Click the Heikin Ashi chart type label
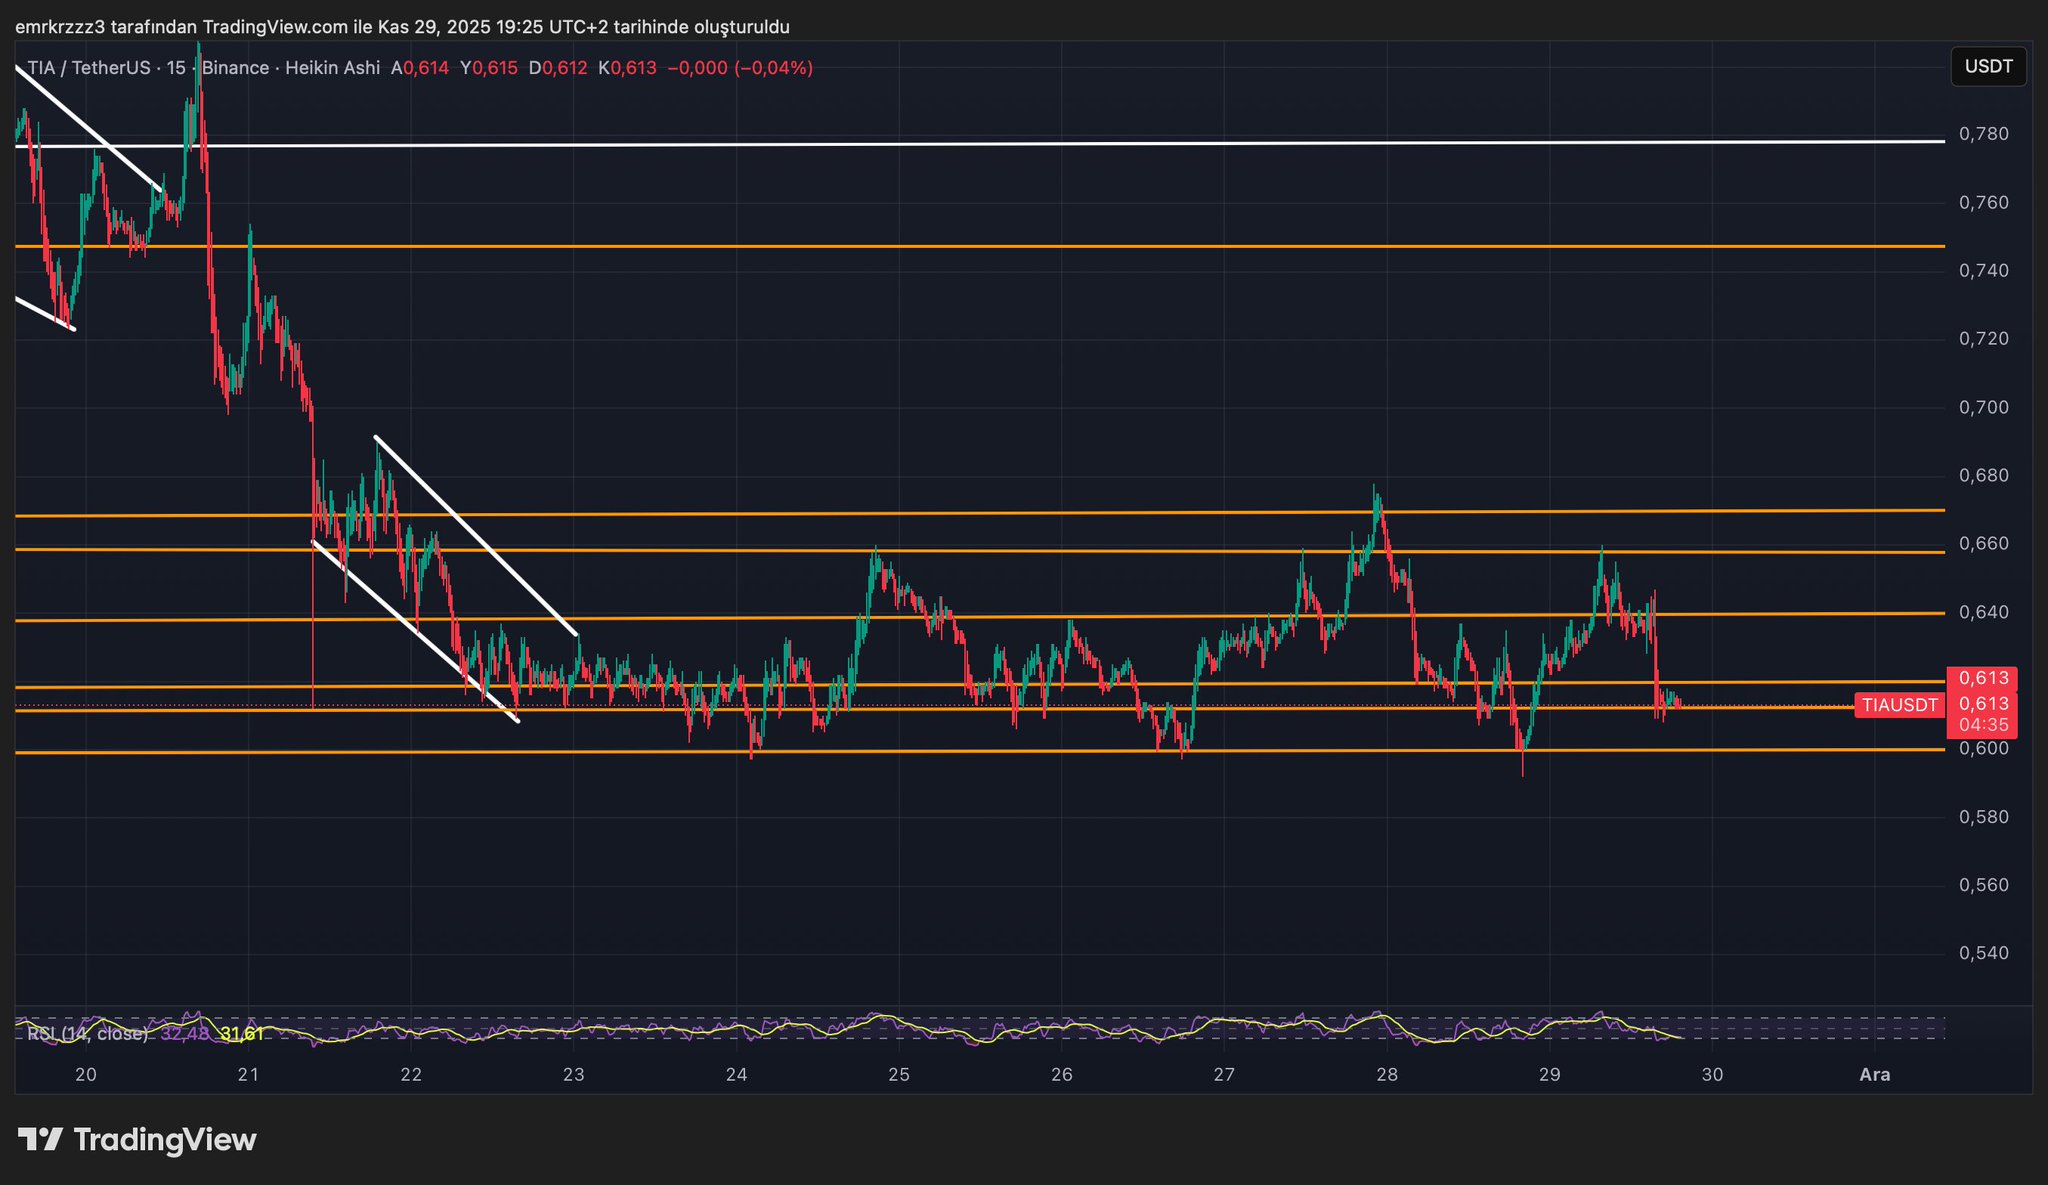Screen dimensions: 2048x1185 (332, 68)
